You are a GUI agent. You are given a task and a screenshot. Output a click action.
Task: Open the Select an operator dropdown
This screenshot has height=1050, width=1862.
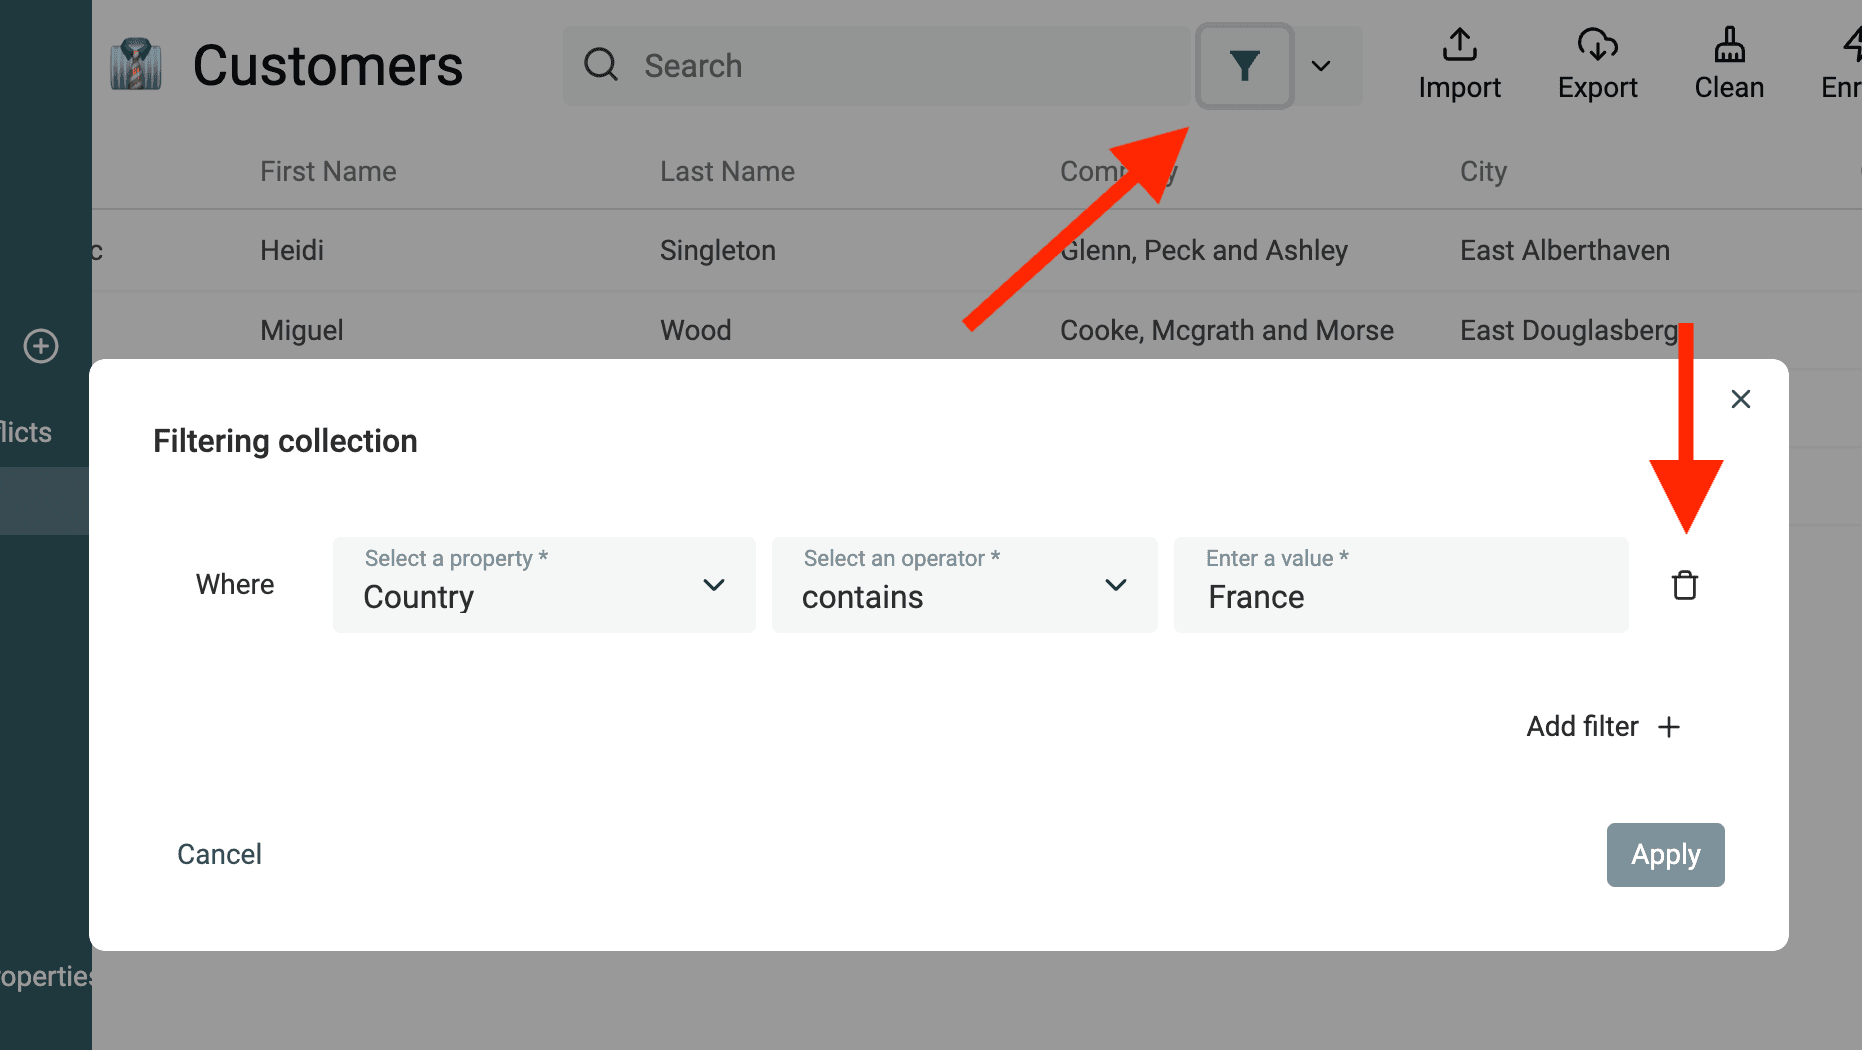(x=964, y=585)
